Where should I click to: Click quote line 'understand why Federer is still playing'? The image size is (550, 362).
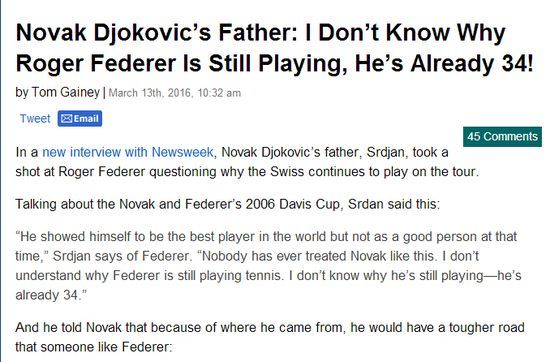pos(268,276)
